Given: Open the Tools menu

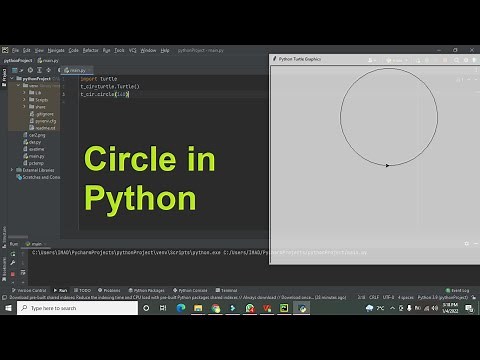Looking at the screenshot, I should click(x=119, y=50).
